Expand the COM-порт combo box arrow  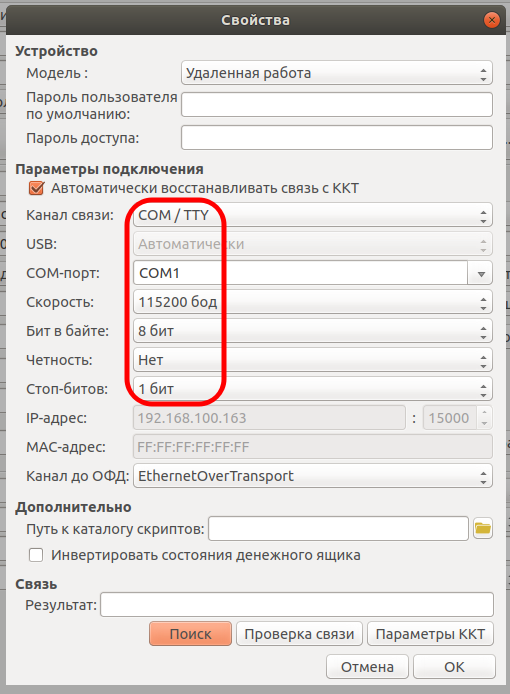coord(481,274)
